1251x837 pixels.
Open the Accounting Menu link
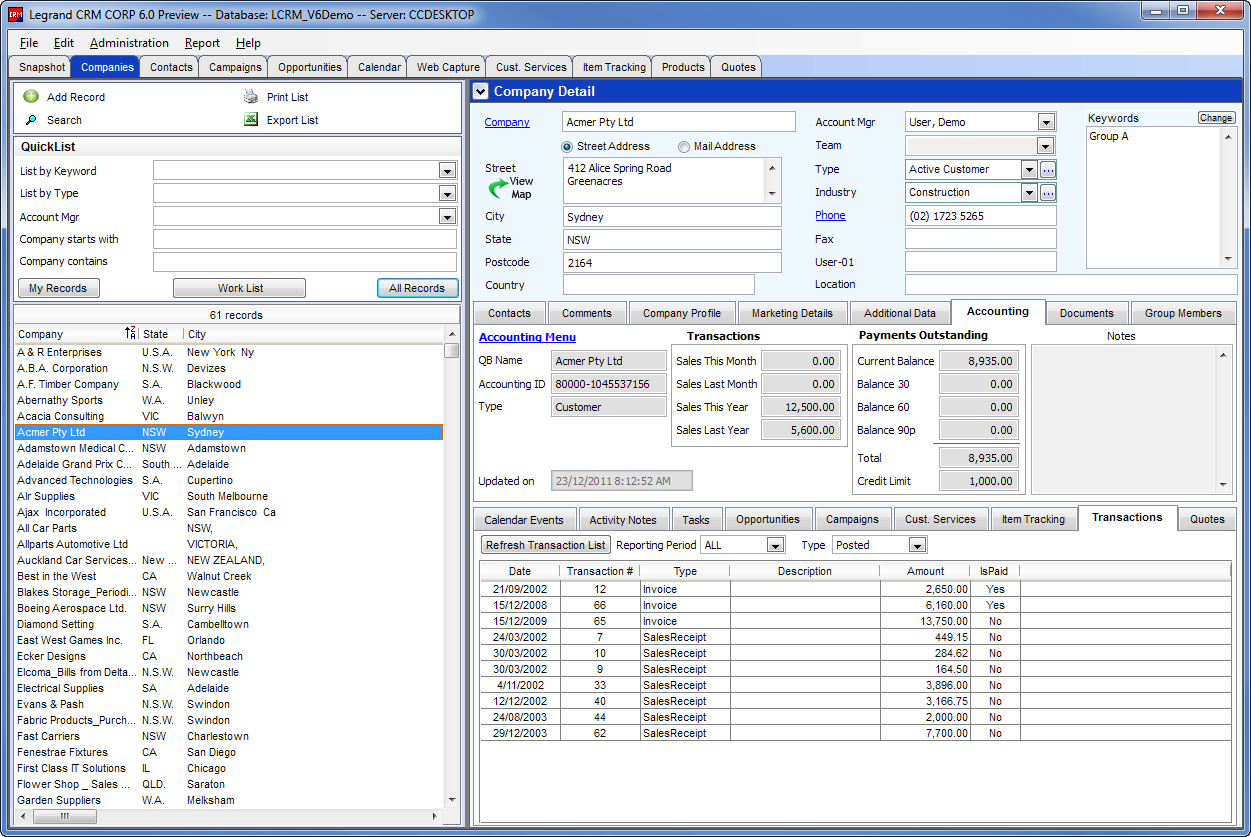pyautogui.click(x=527, y=337)
